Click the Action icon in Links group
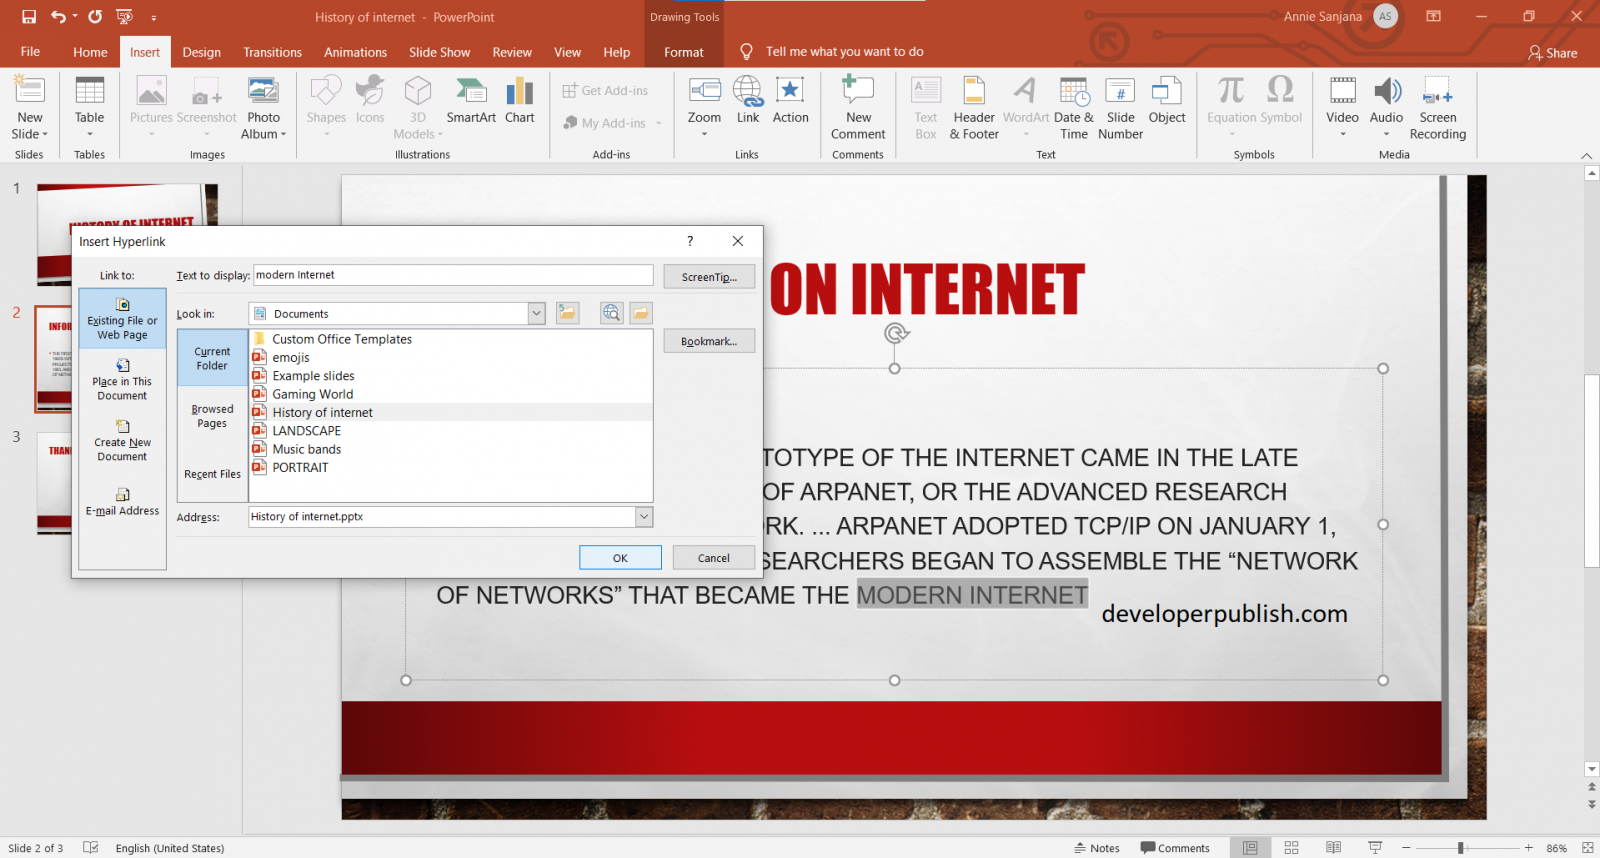 point(790,101)
